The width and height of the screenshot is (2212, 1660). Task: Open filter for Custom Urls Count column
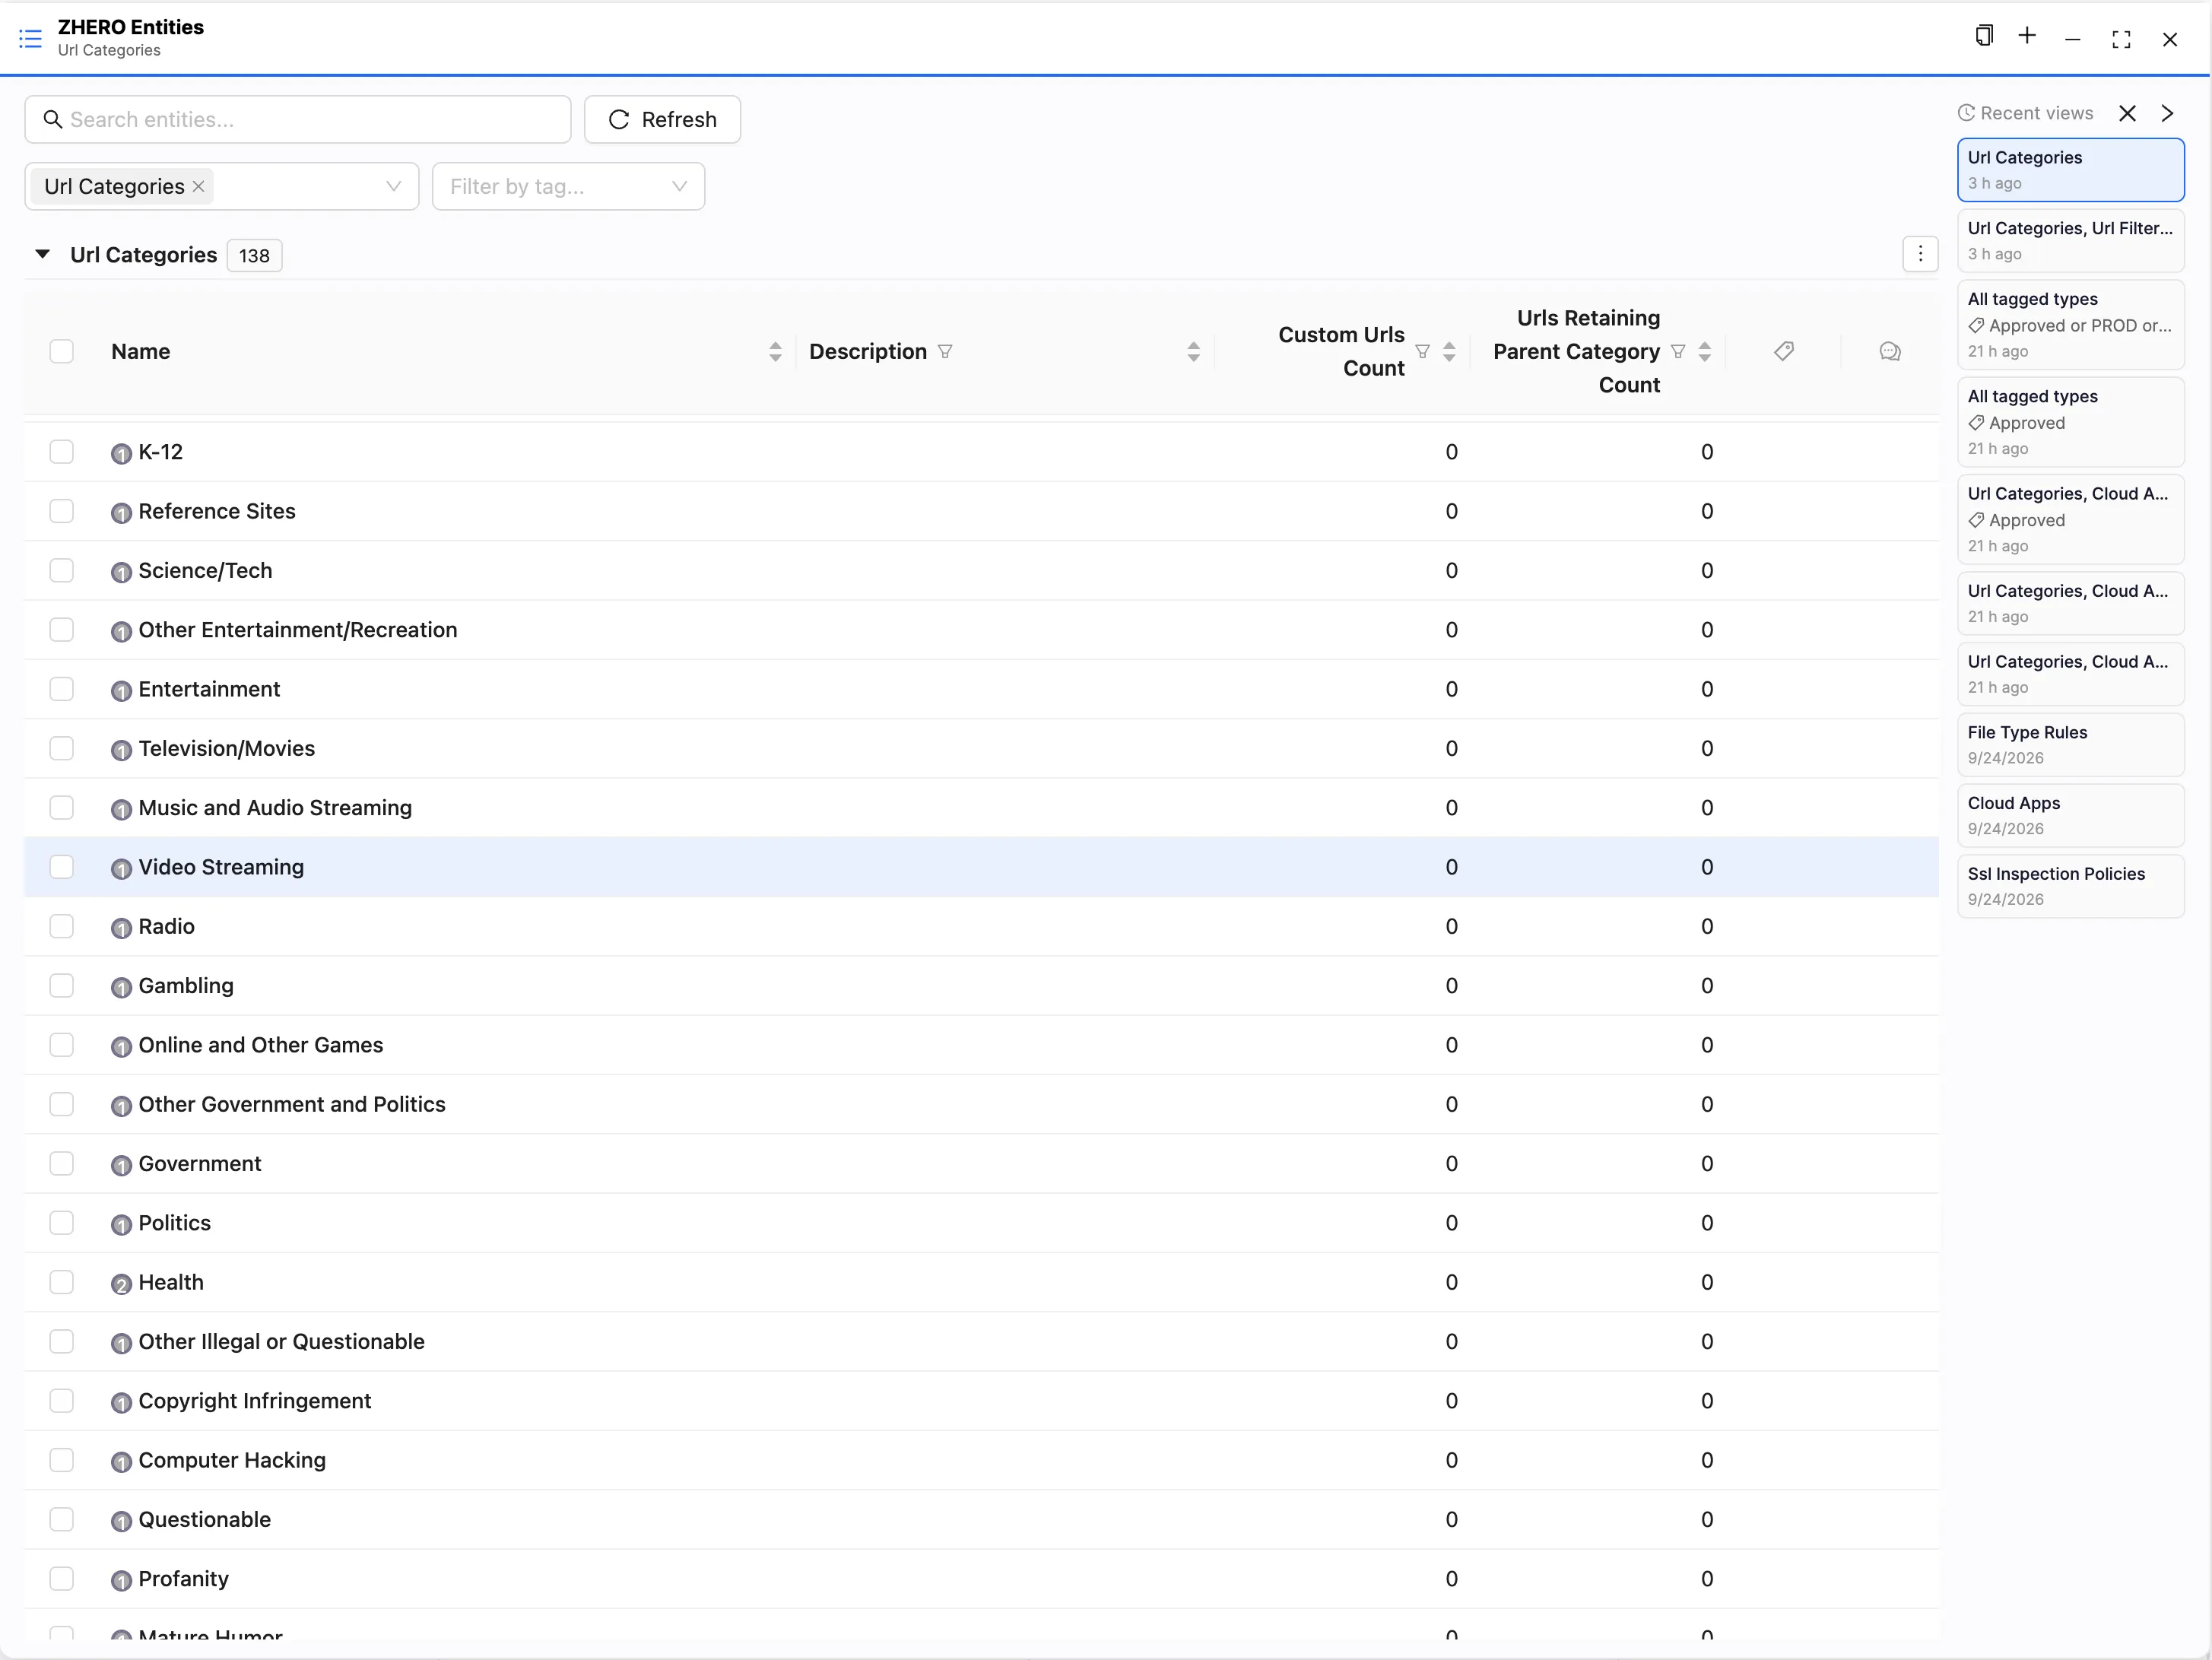coord(1422,351)
